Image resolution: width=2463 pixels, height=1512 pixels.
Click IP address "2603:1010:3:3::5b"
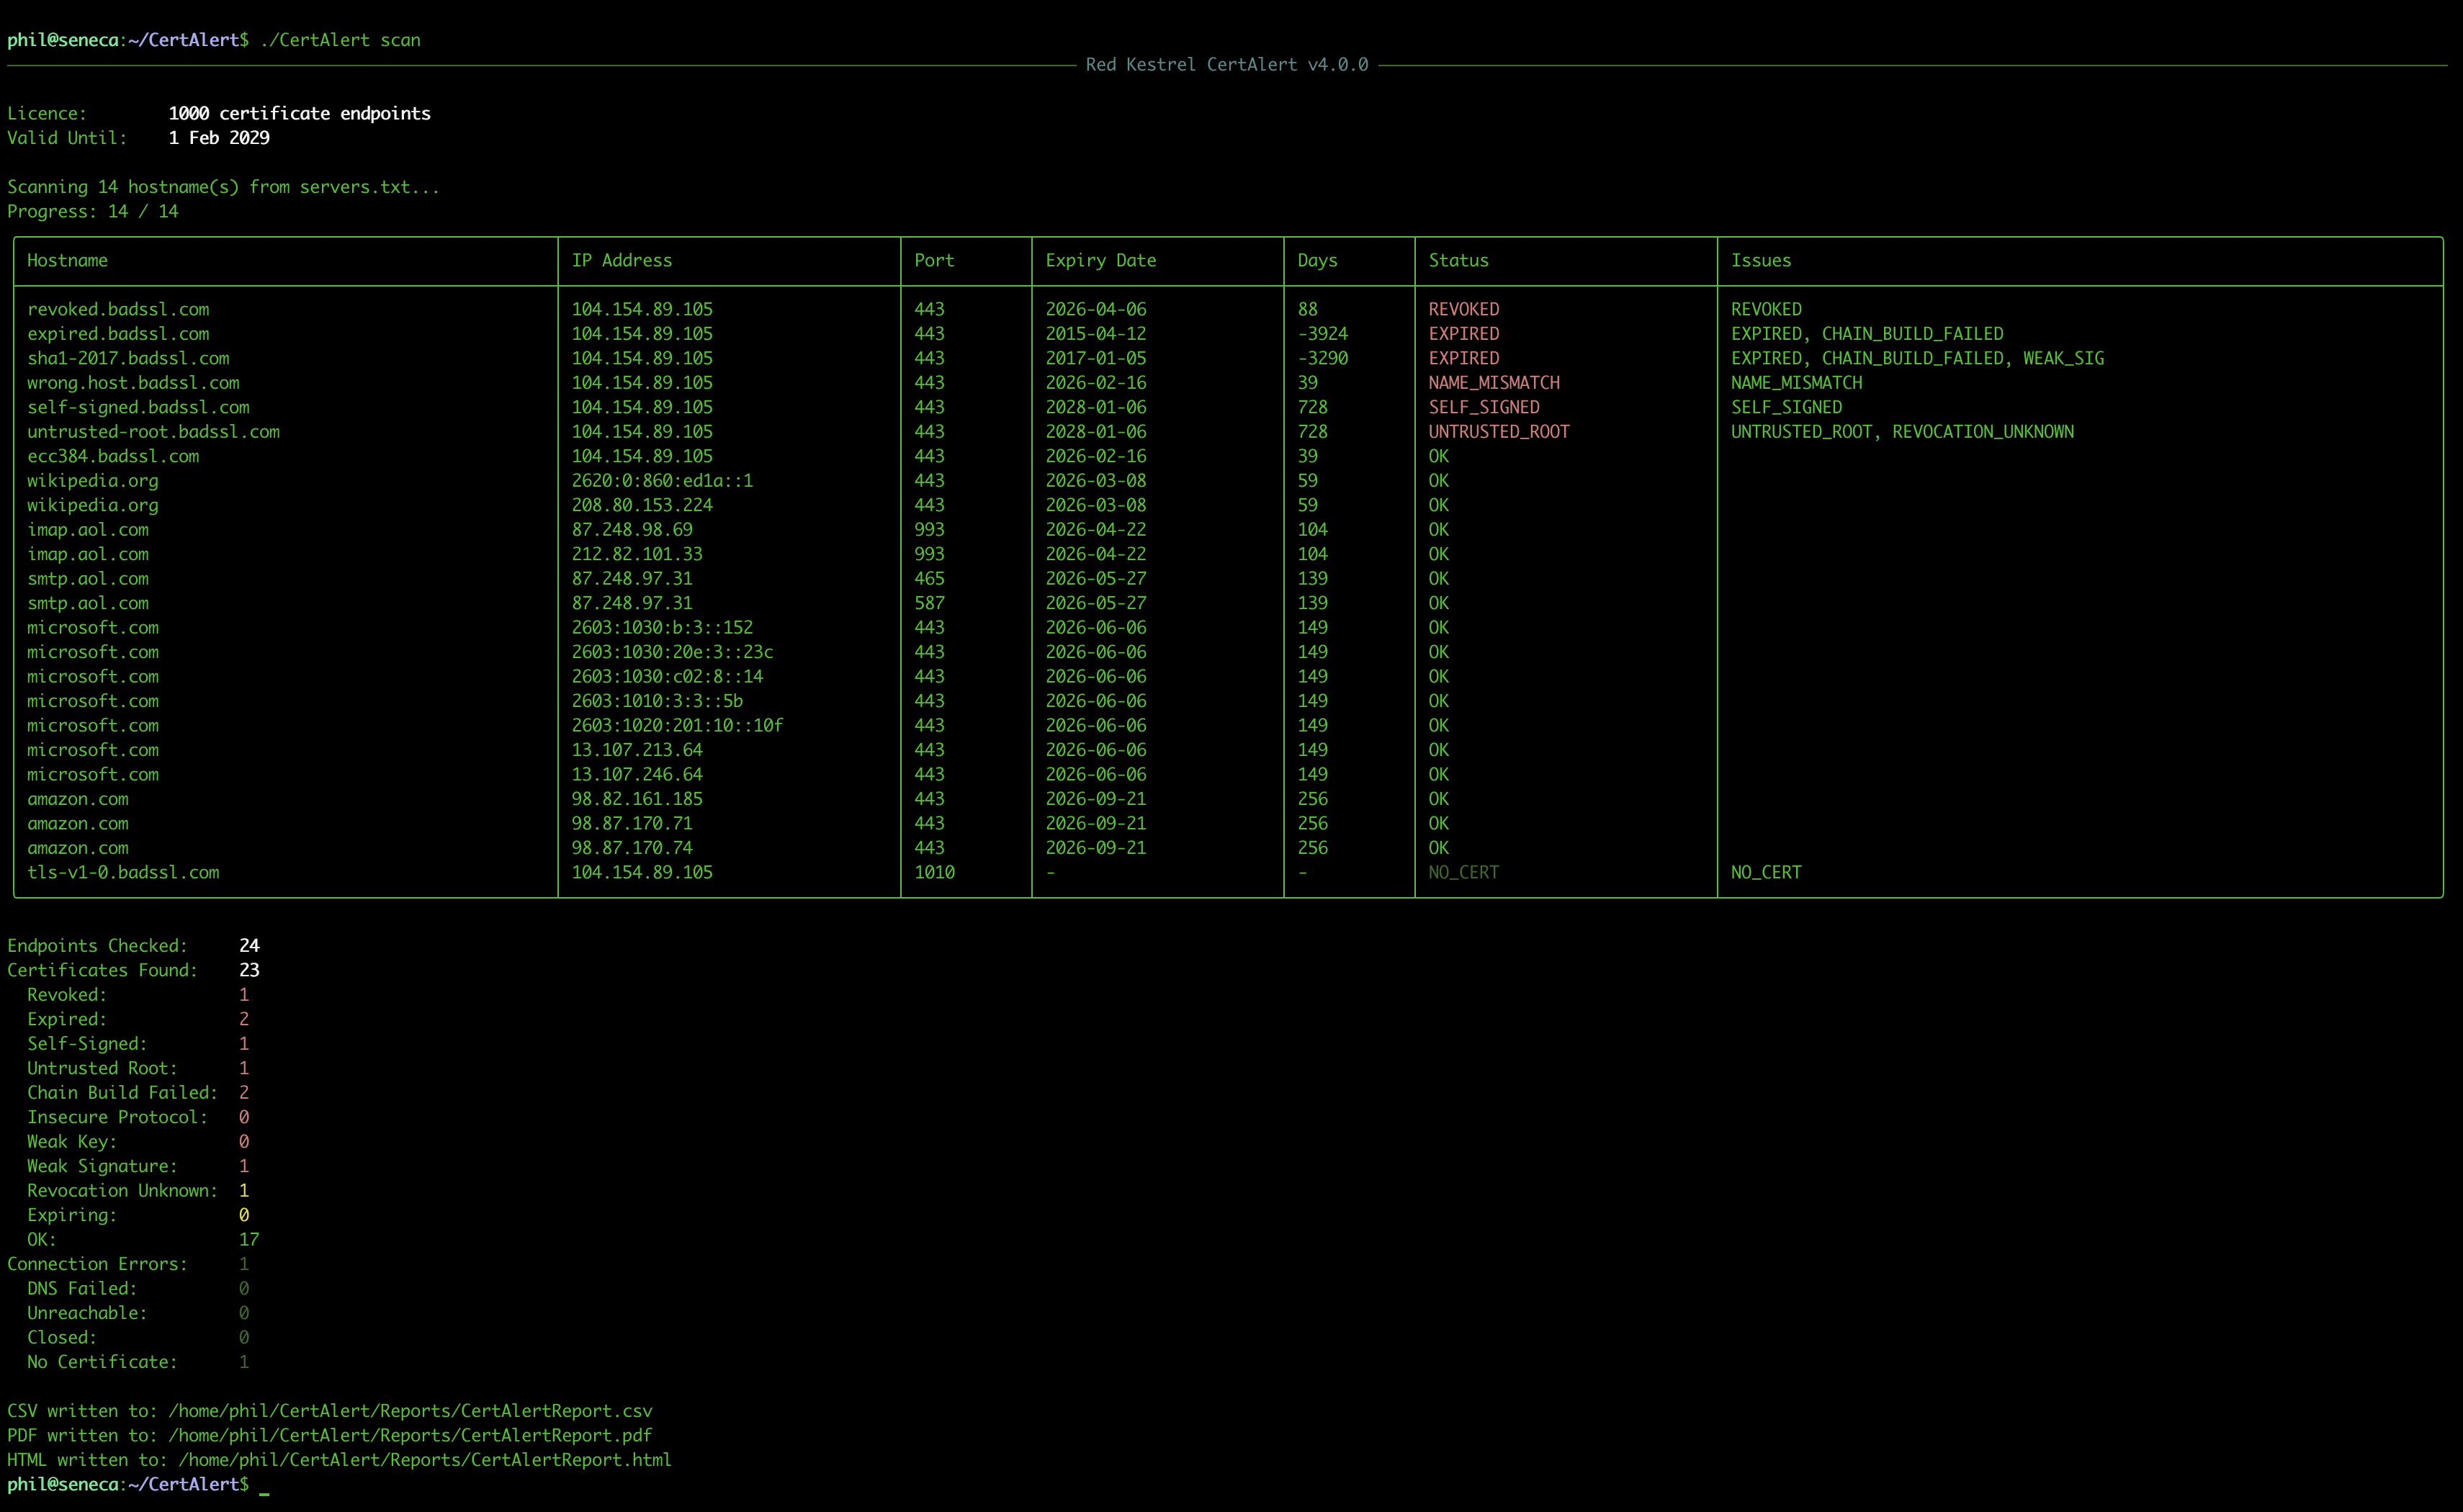click(657, 701)
